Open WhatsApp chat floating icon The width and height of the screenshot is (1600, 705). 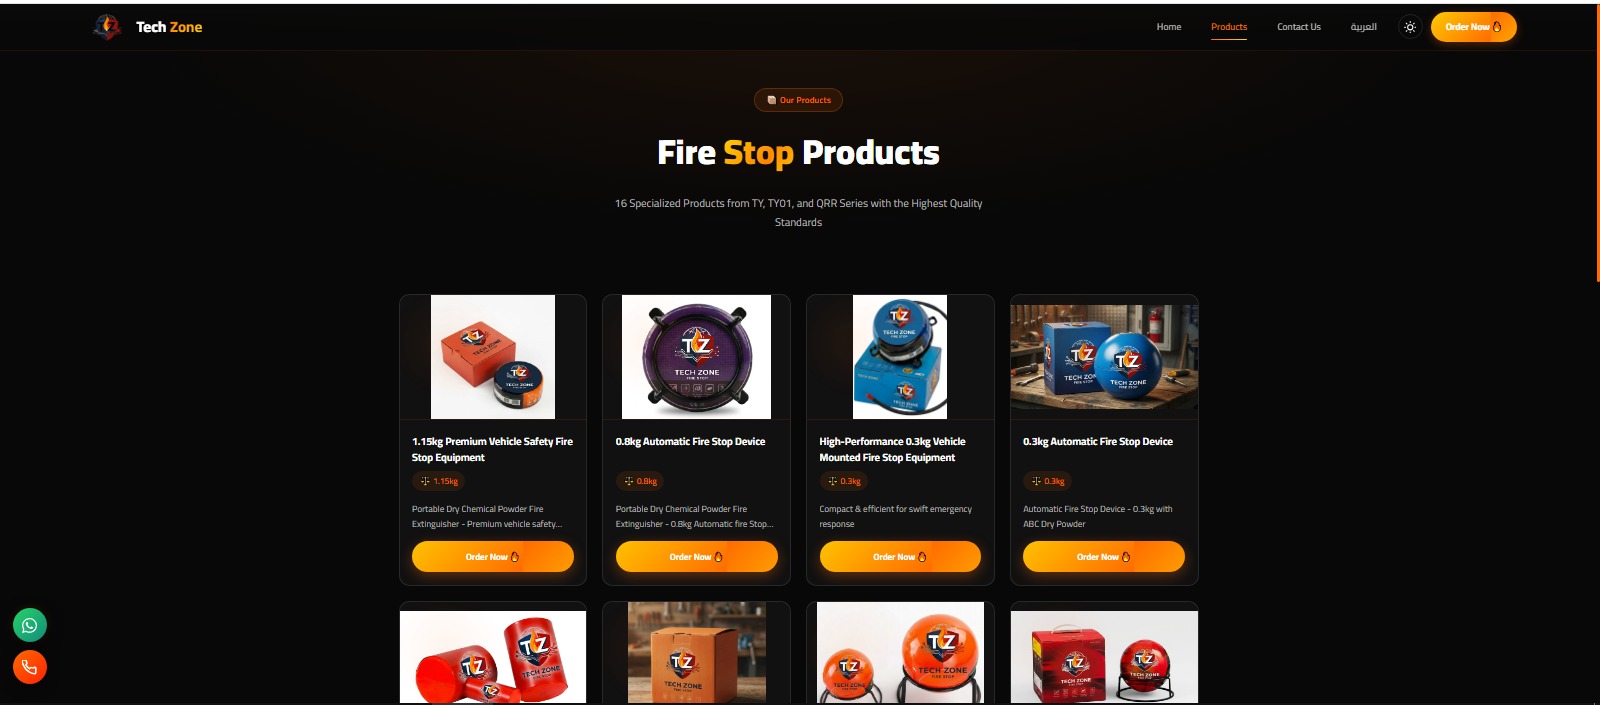(x=30, y=625)
